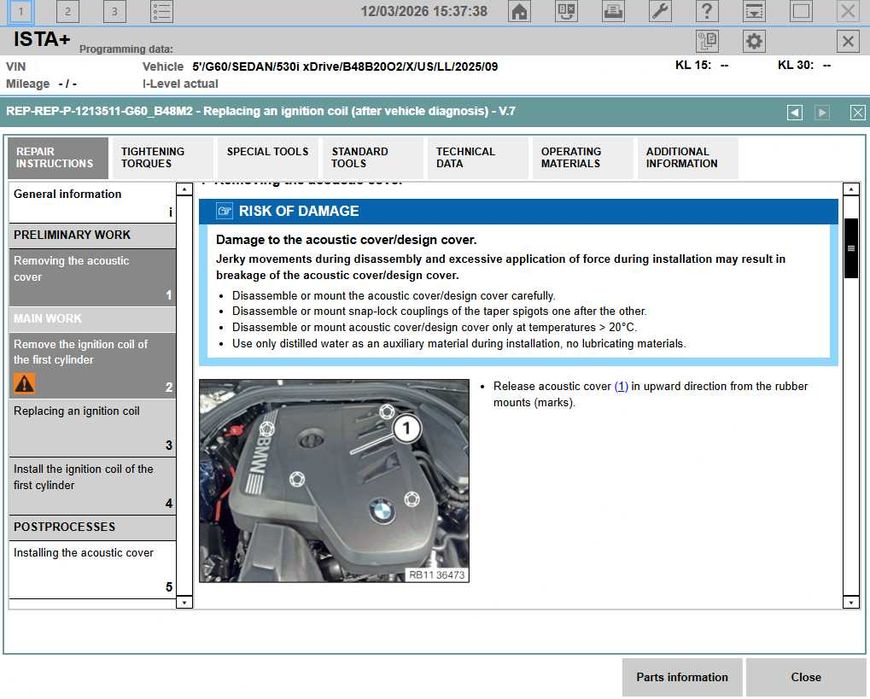Open settings gear icon
This screenshot has width=870, height=699.
(754, 41)
